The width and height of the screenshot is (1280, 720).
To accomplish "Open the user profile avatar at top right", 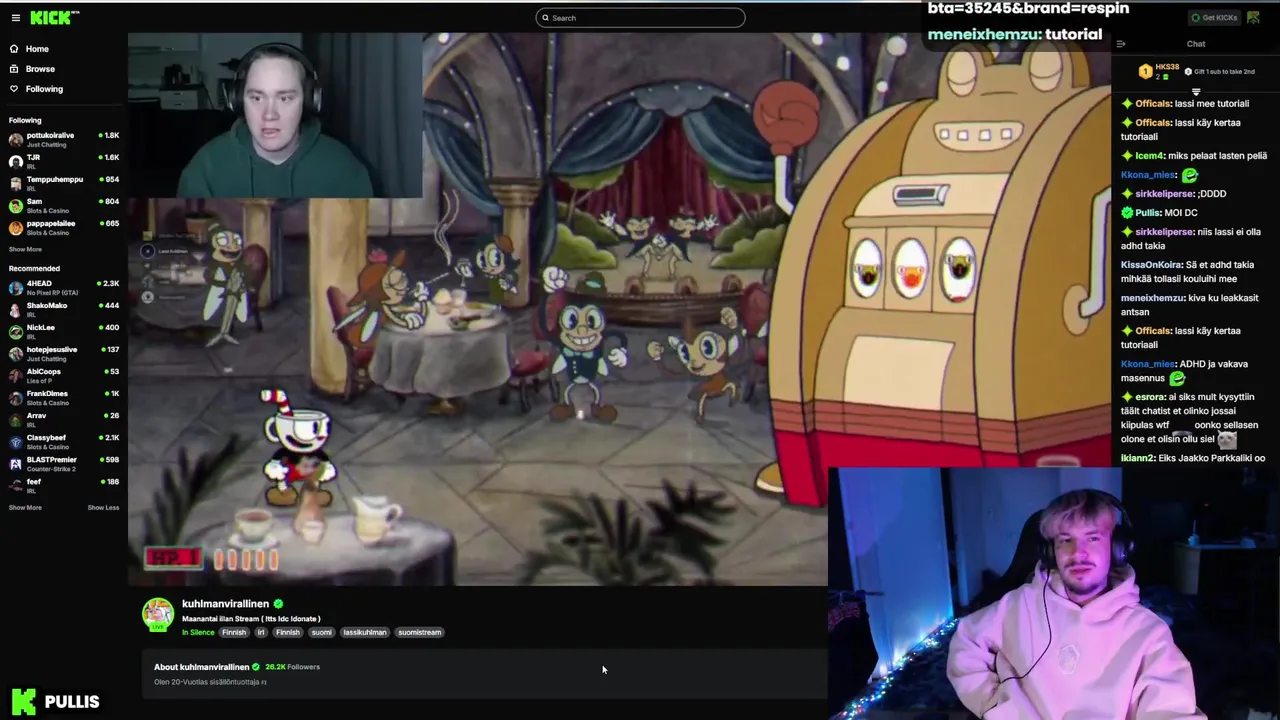I will tap(1253, 18).
